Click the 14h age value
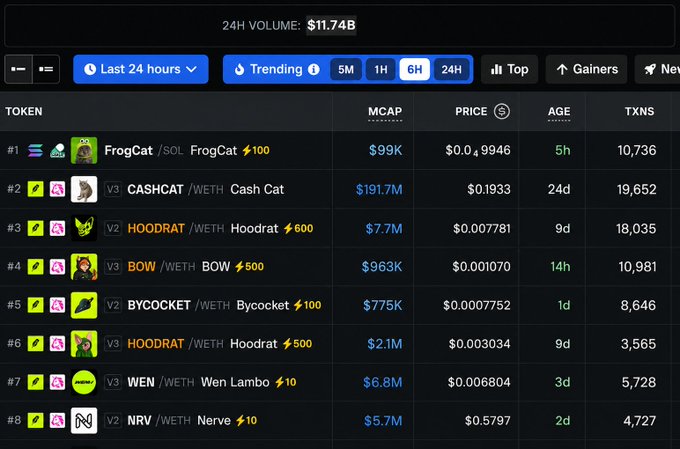 (560, 266)
